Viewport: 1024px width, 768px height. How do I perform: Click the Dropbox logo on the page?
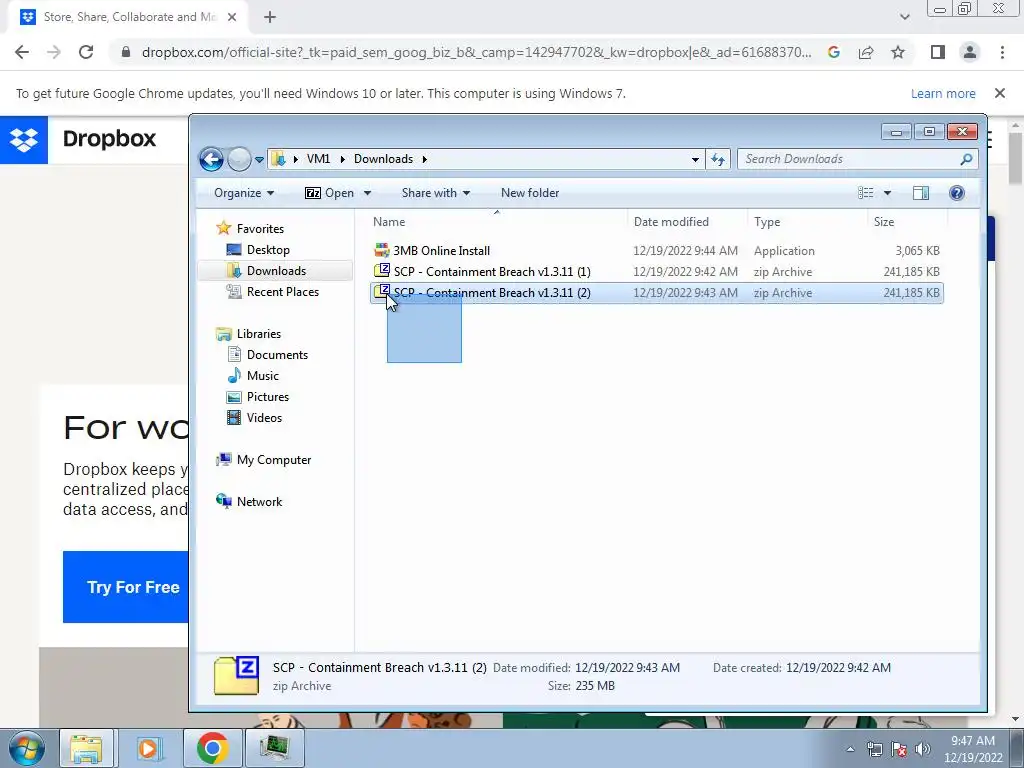pyautogui.click(x=24, y=139)
